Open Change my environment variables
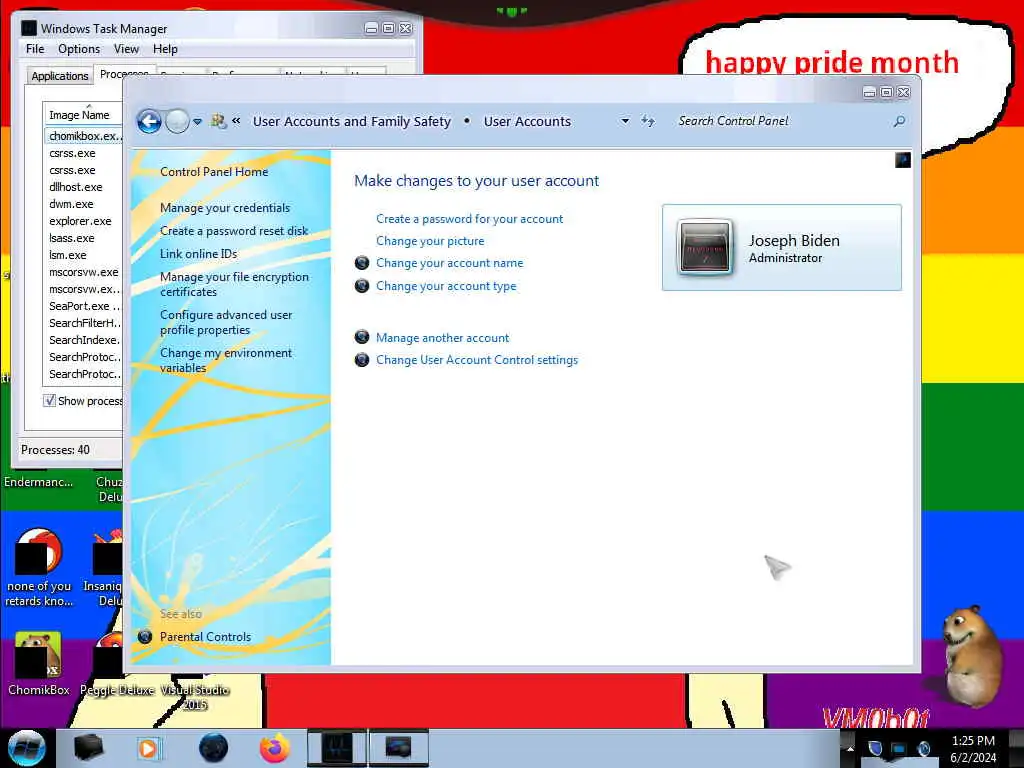The height and width of the screenshot is (768, 1024). [226, 360]
